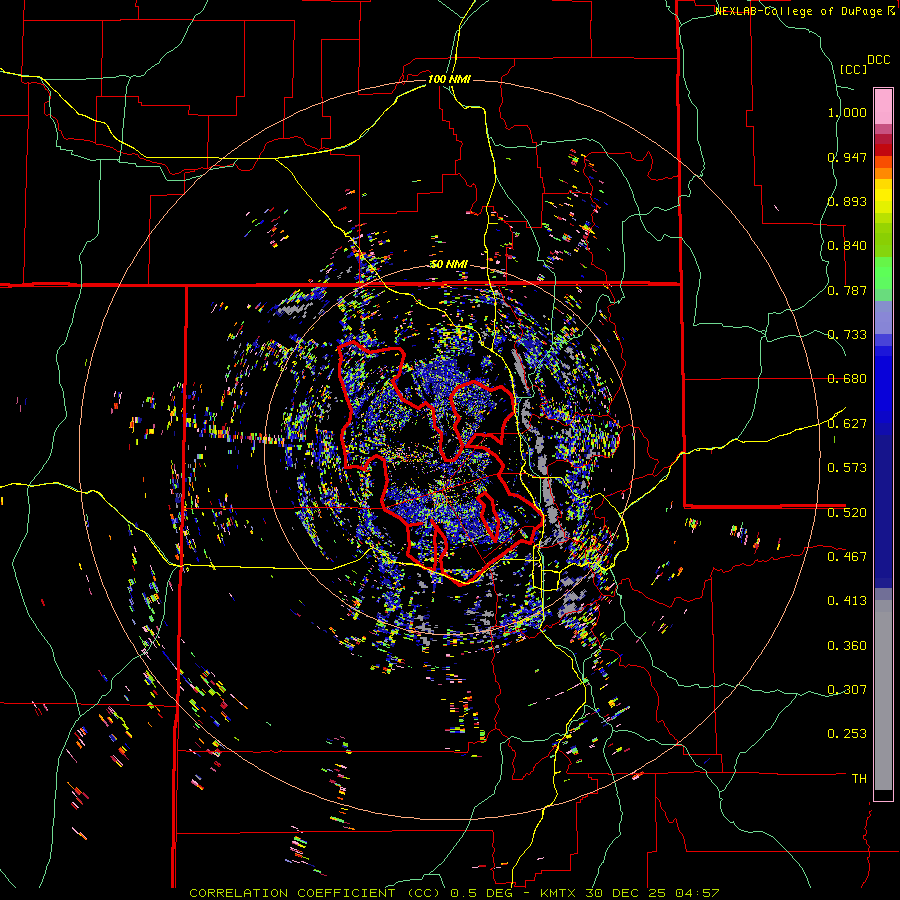This screenshot has width=900, height=900.
Task: Select the 0.253 scale value
Action: click(847, 734)
